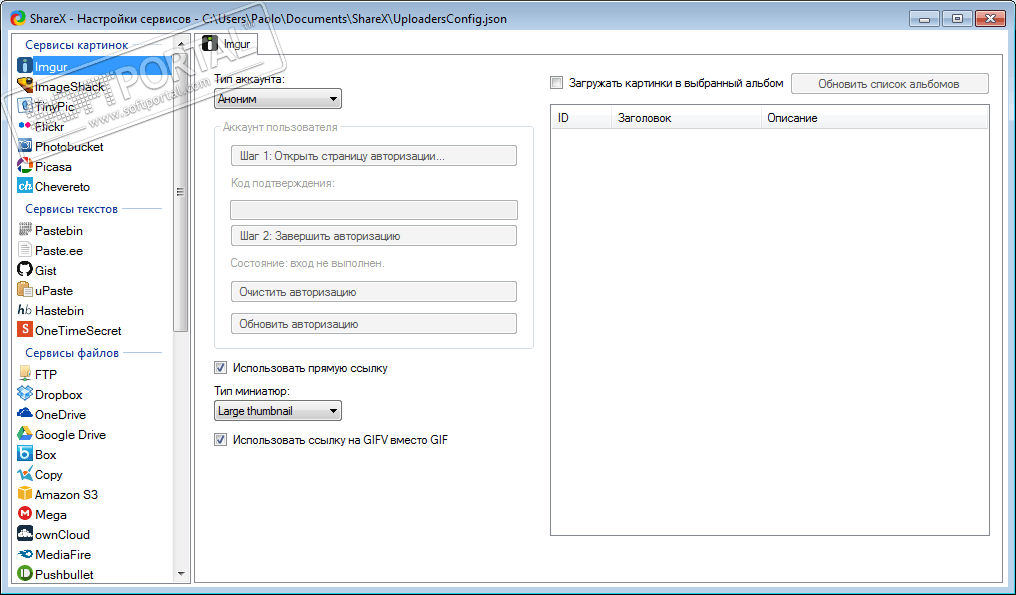Open Amazon S3 cube icon
The height and width of the screenshot is (595, 1016).
(25, 495)
